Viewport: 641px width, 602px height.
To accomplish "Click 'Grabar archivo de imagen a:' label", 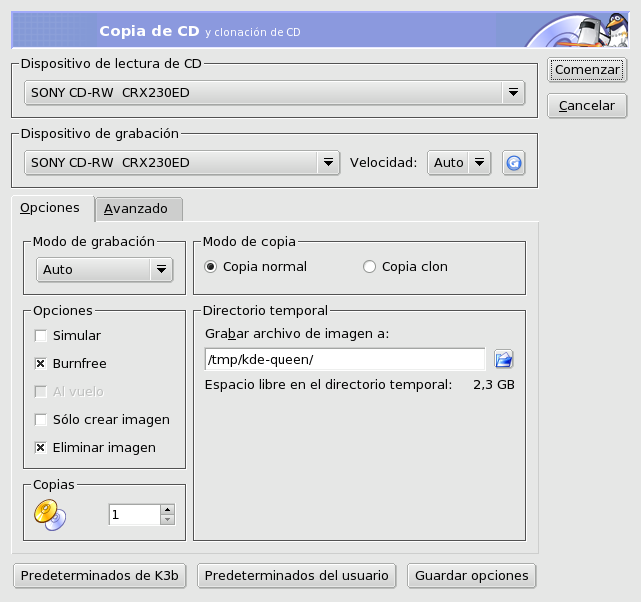I will [x=297, y=334].
